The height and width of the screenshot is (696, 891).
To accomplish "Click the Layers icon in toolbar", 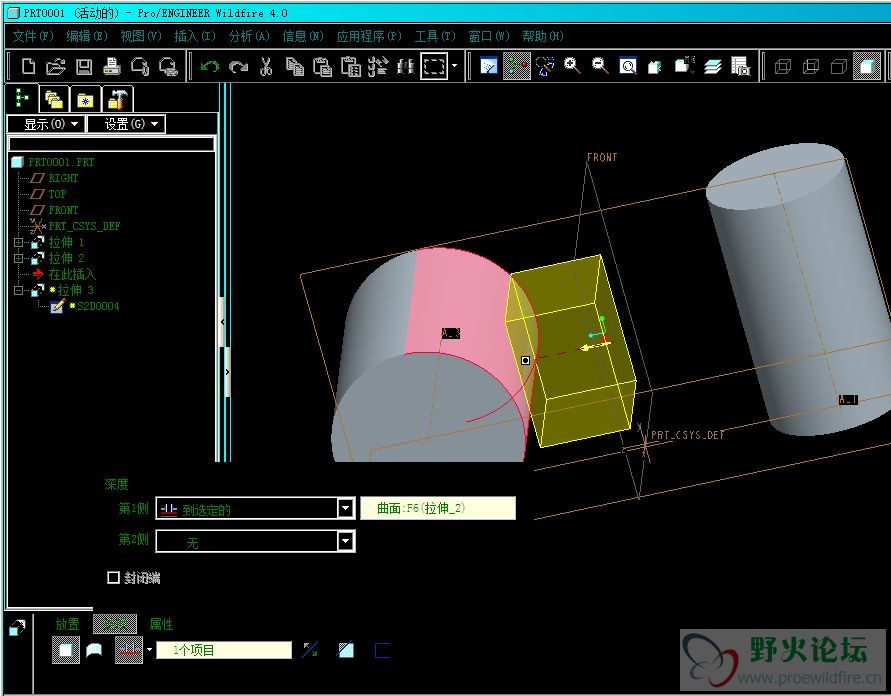I will tap(713, 66).
